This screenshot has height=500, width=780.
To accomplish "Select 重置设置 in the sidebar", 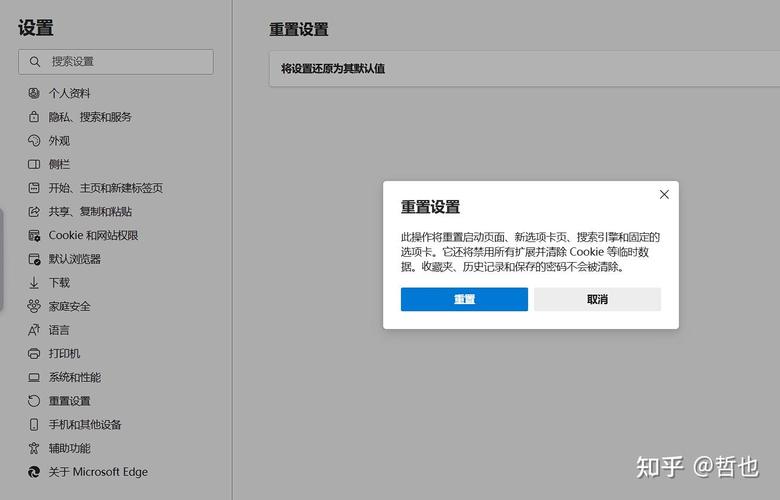I will 69,401.
